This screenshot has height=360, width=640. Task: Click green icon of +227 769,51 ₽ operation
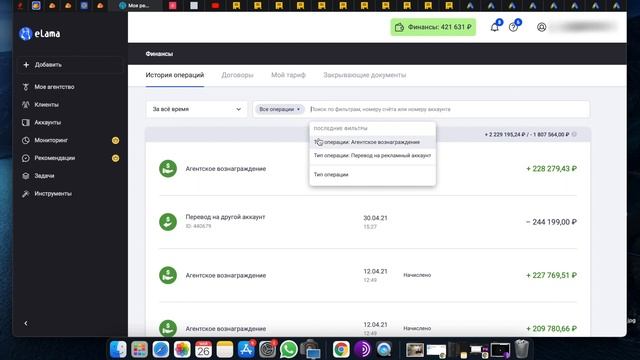pos(168,276)
